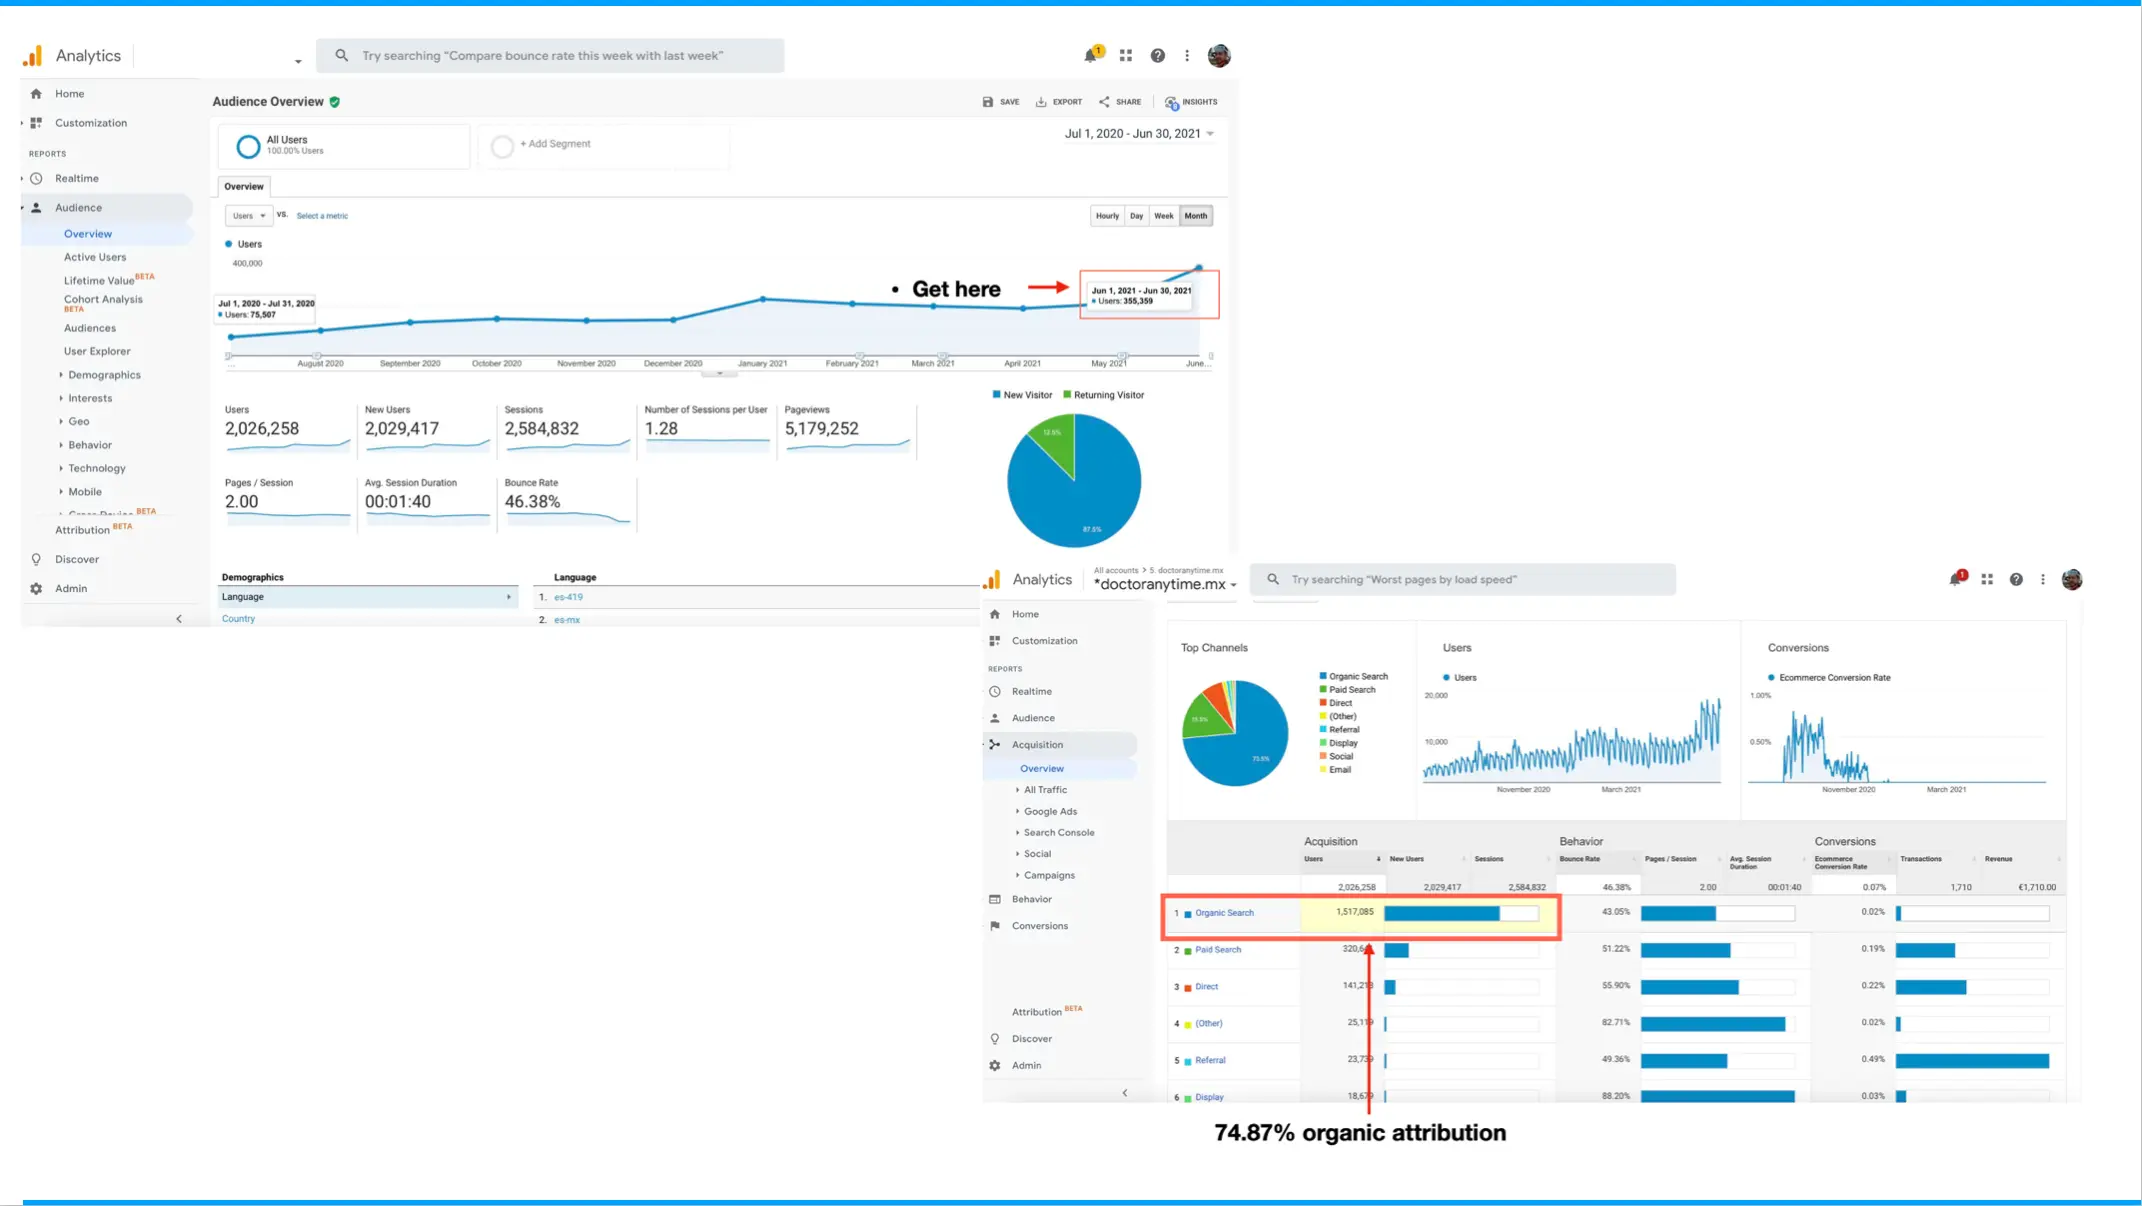Open the Jul 1, 2020 - Jun 30, 2021 date range dropdown

point(1139,134)
